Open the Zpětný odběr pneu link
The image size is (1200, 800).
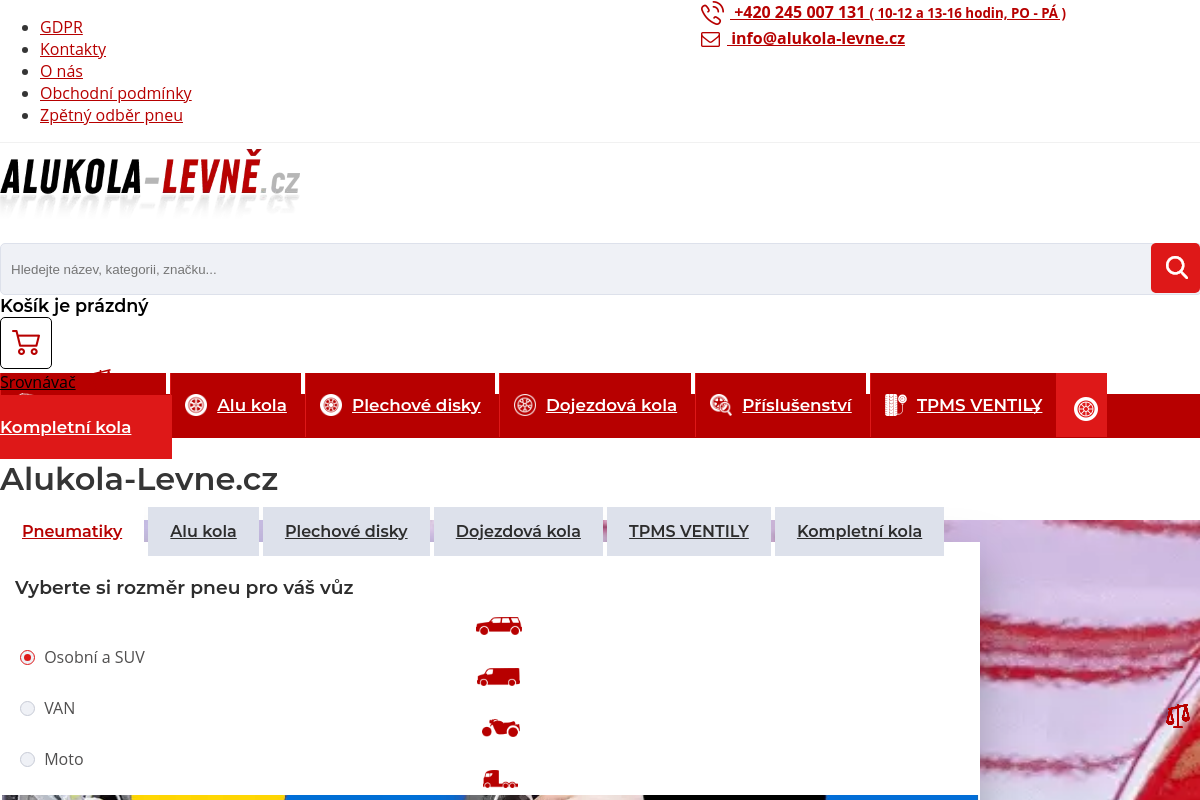(x=111, y=115)
